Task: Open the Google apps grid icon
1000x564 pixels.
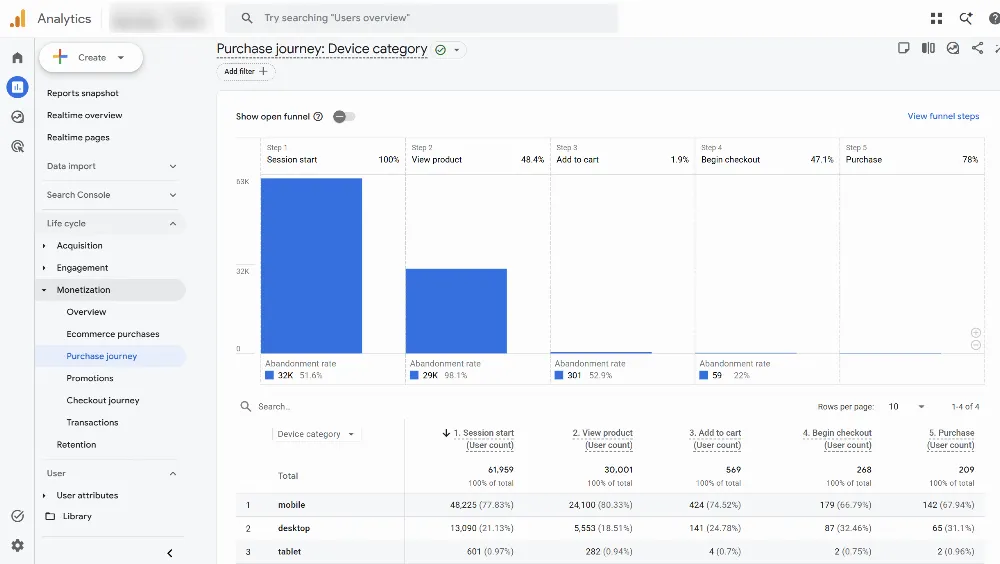Action: (936, 19)
